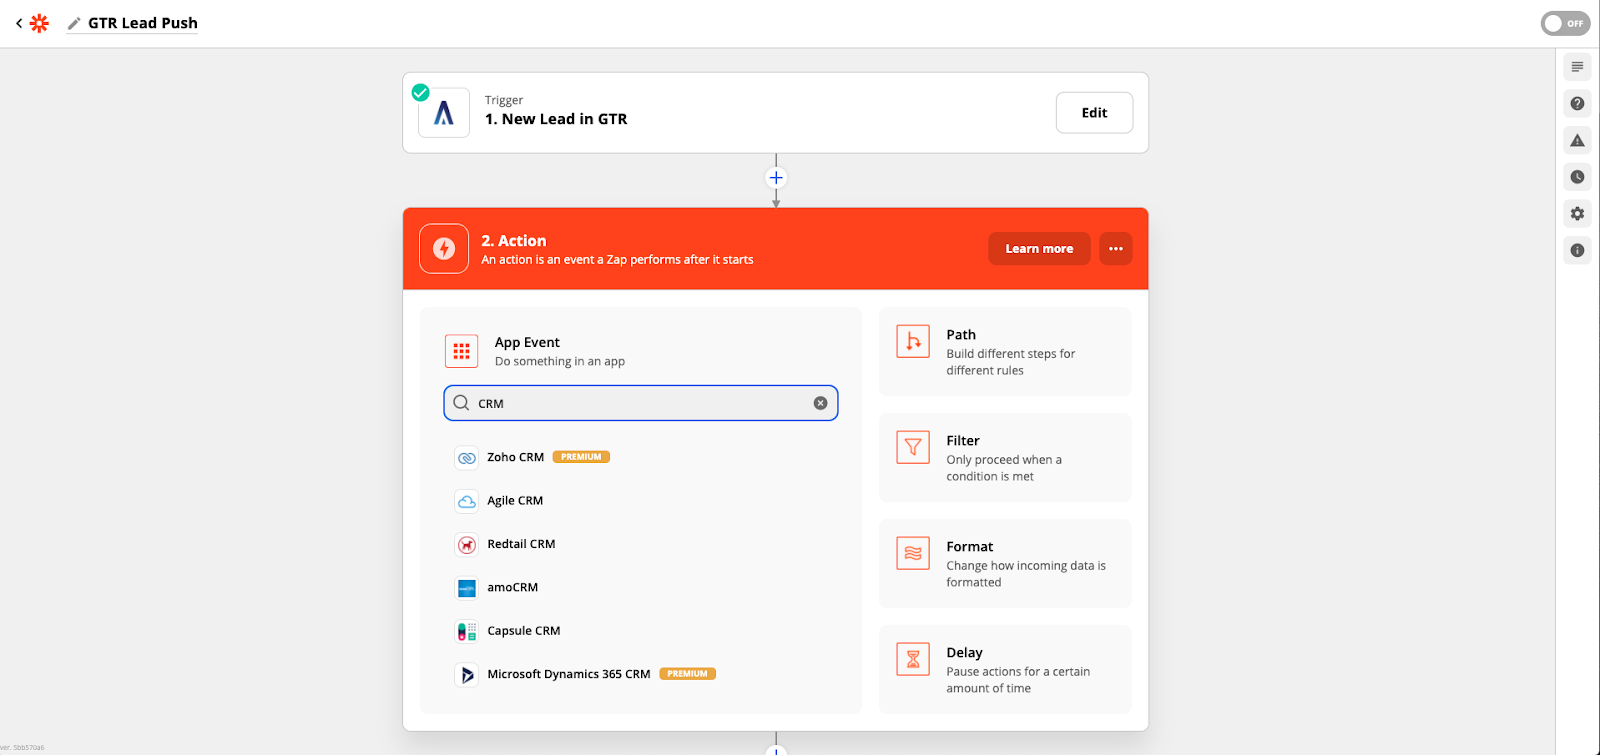Click the Delay hourglass icon
This screenshot has height=755, width=1600.
coord(913,659)
